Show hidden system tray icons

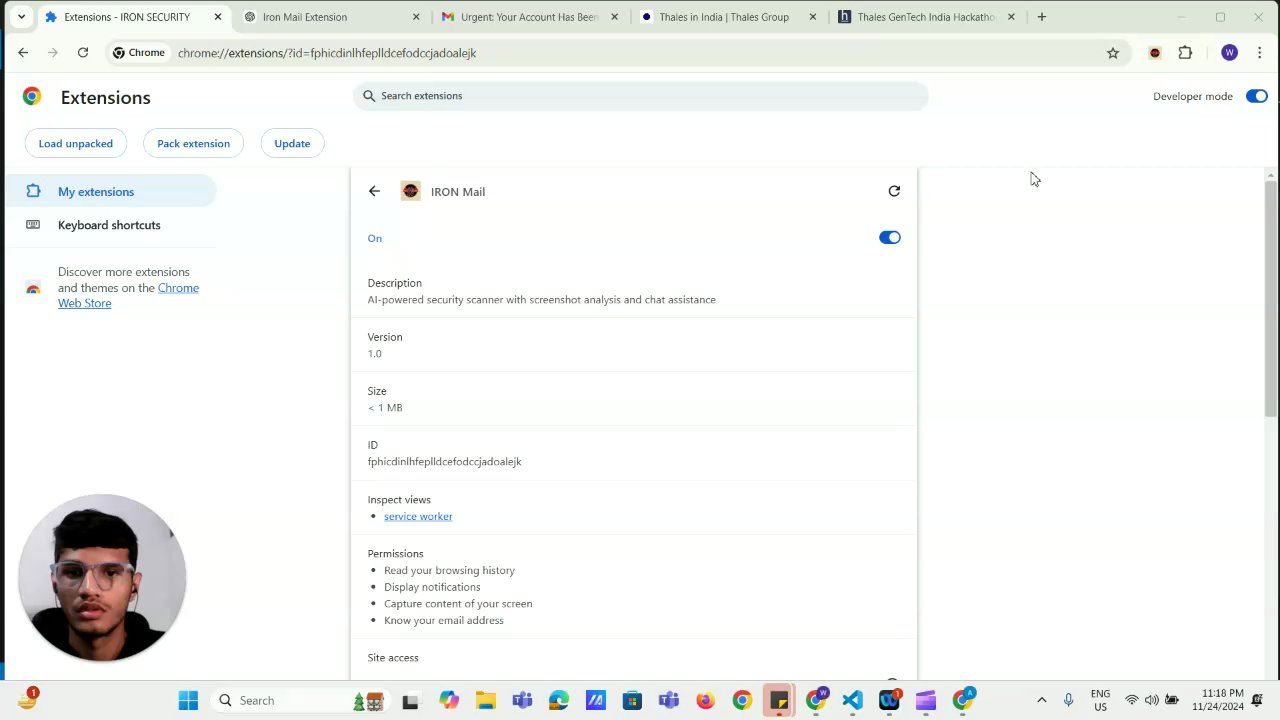[x=1041, y=700]
